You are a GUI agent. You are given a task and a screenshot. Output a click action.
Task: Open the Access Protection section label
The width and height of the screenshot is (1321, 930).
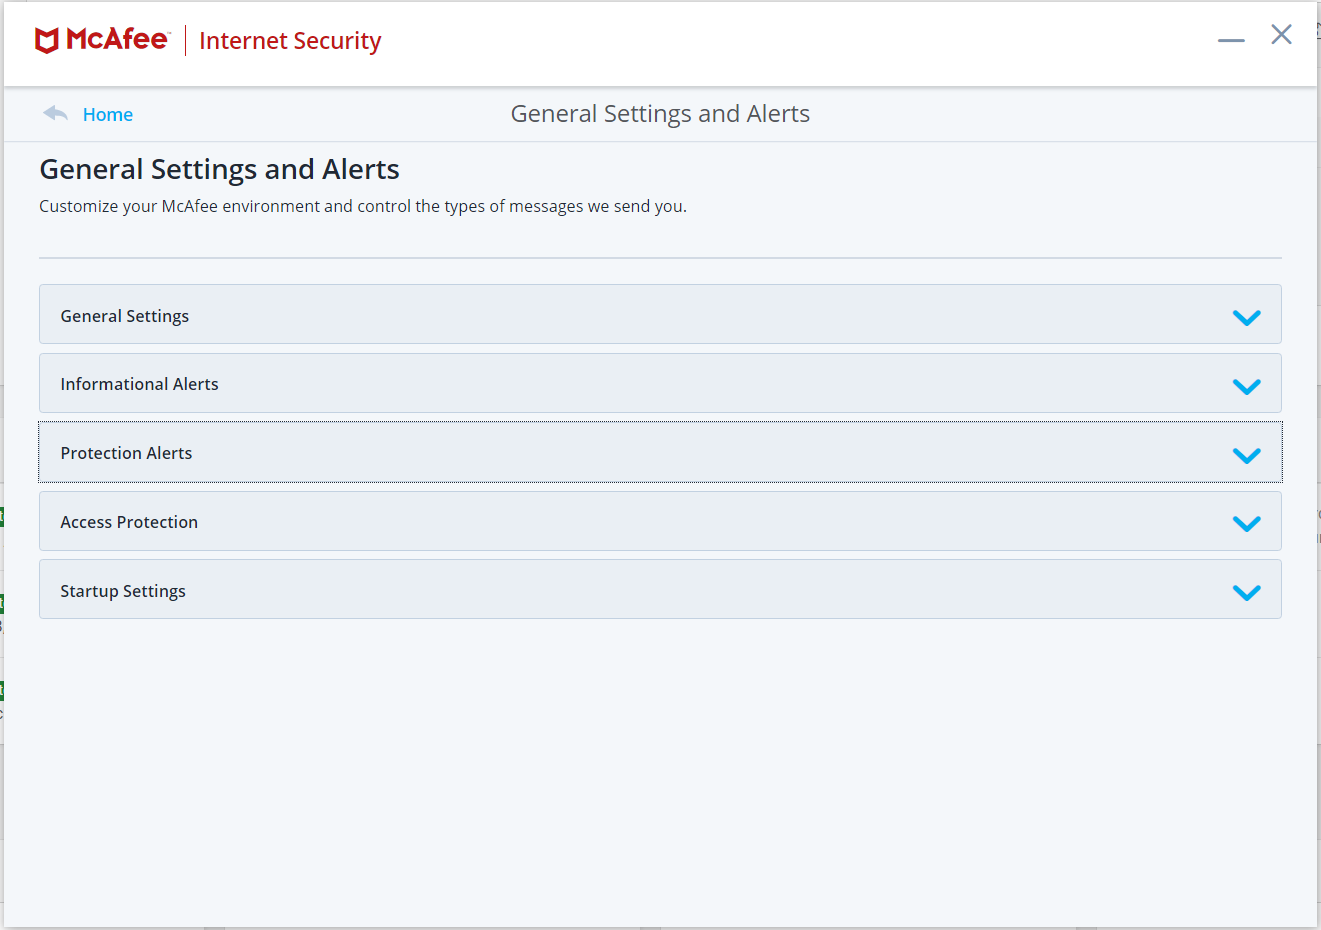click(129, 522)
